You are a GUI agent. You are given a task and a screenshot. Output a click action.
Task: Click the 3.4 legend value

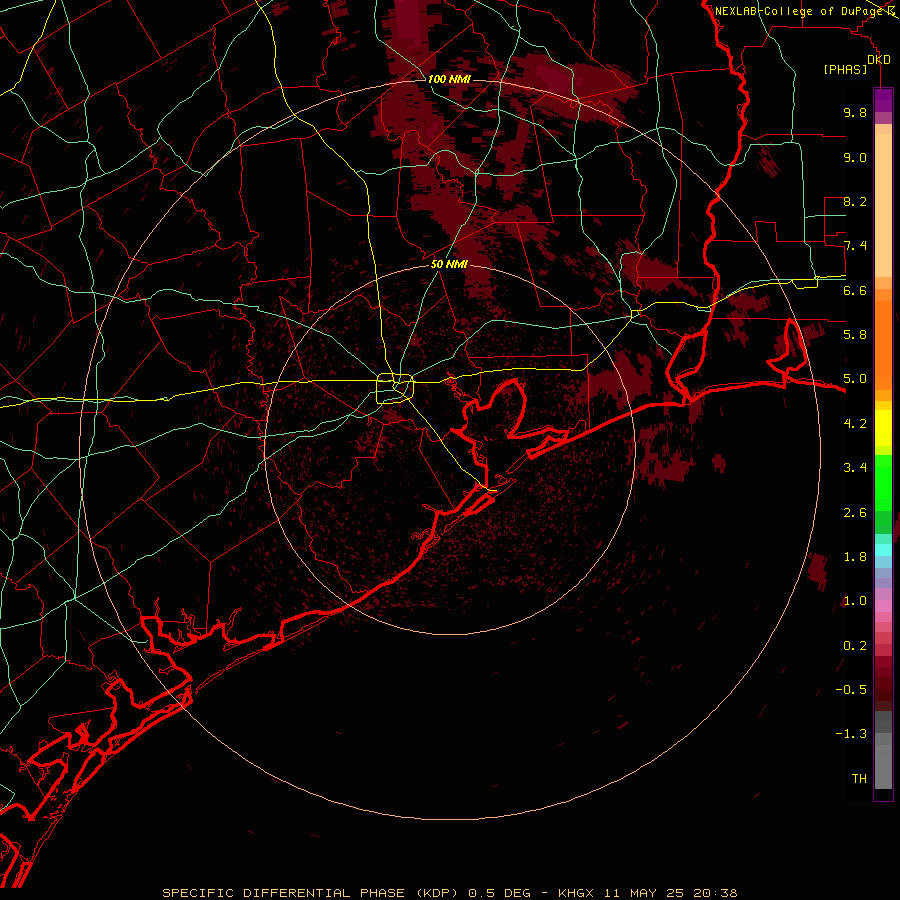click(855, 467)
